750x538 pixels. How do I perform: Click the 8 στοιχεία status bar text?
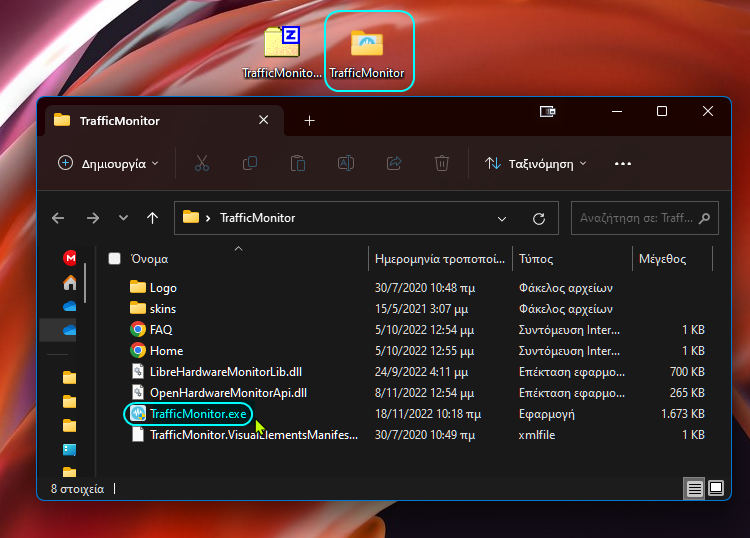tap(77, 489)
